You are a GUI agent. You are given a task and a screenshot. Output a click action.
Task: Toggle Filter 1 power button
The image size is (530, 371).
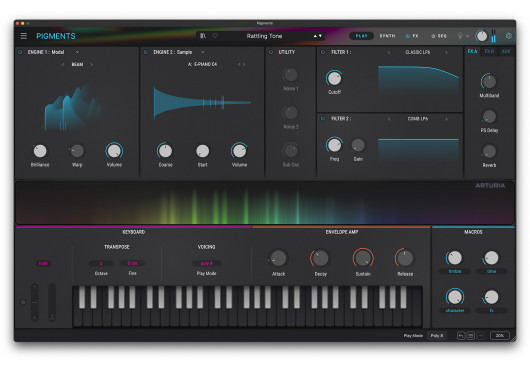(x=323, y=52)
